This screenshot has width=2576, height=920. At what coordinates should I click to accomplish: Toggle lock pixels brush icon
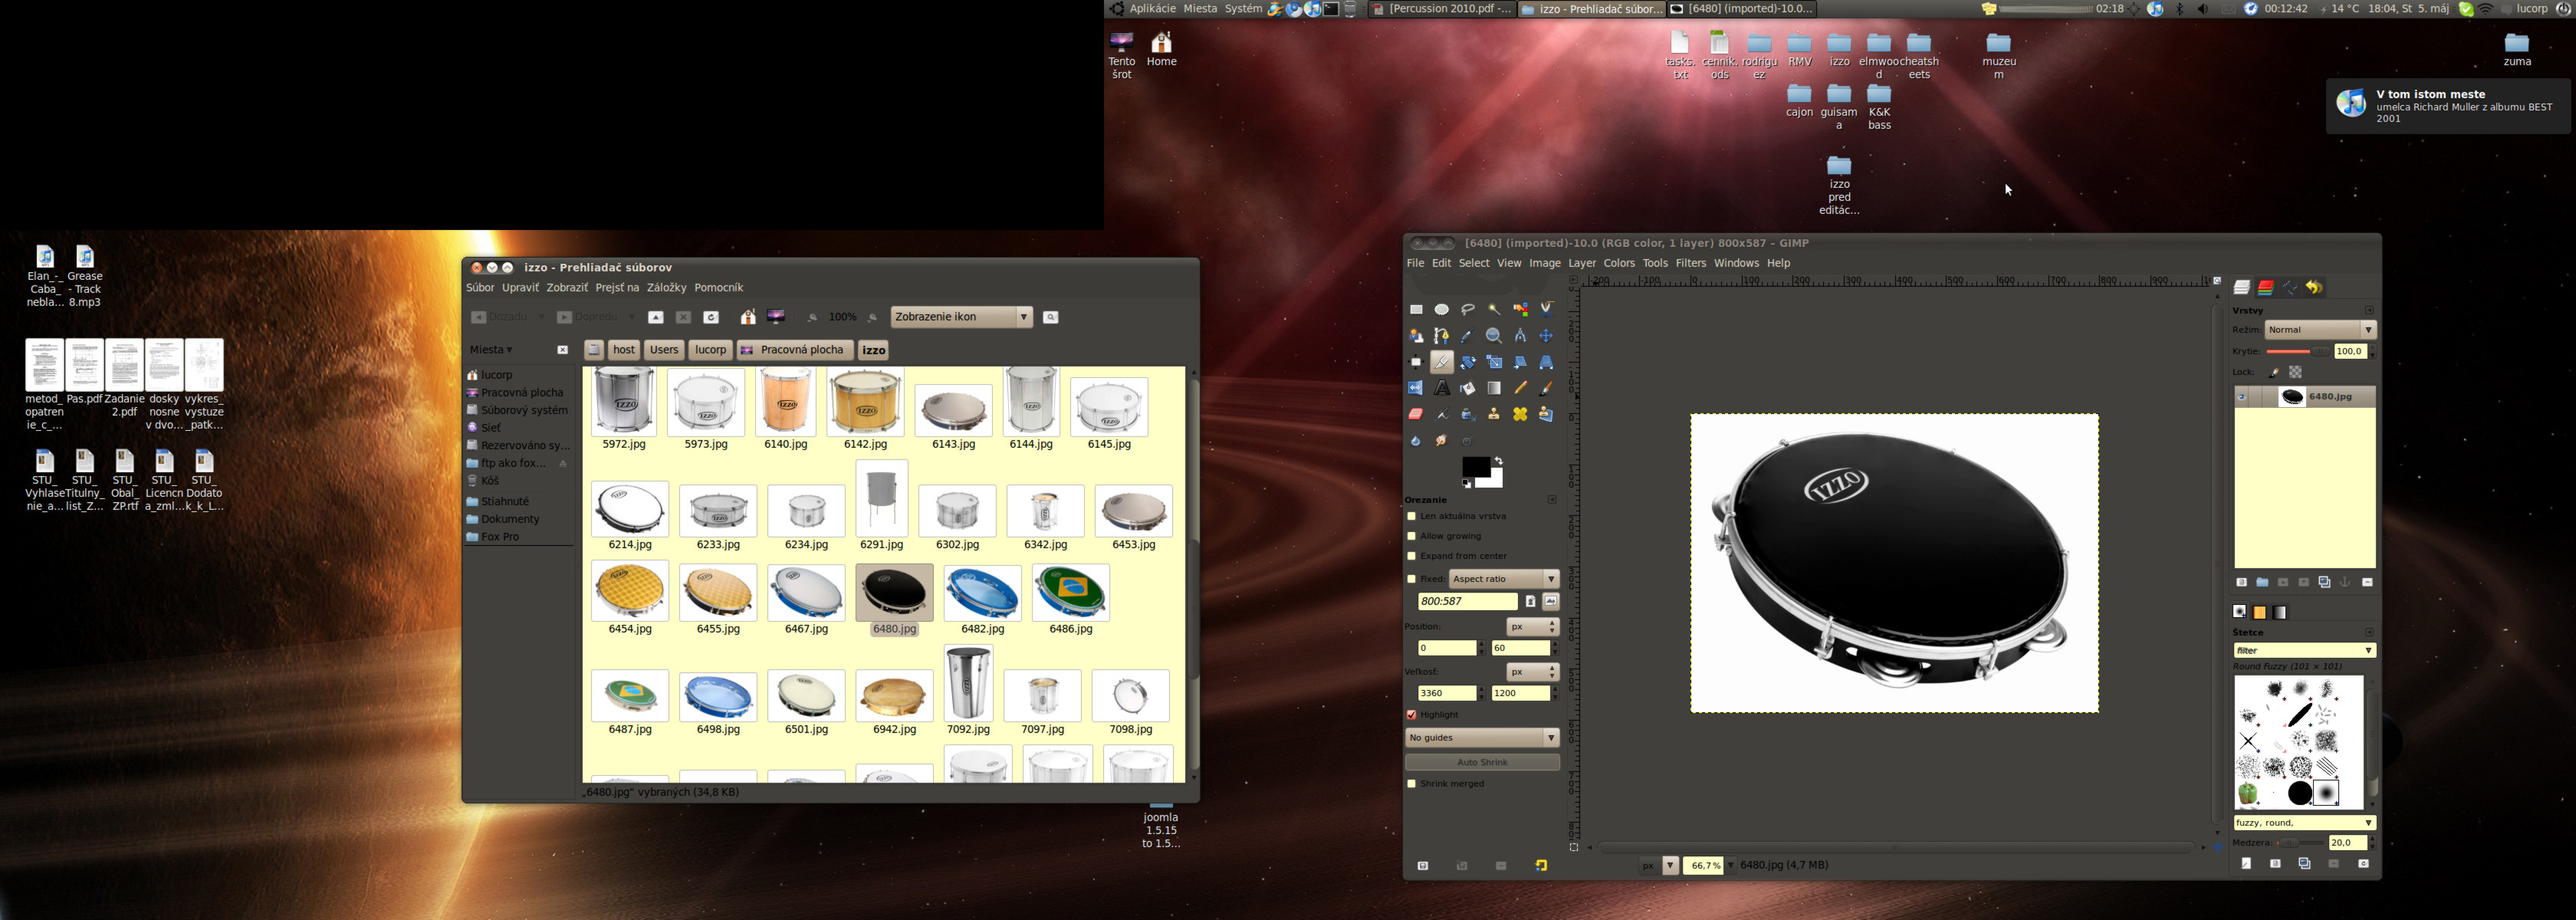(2273, 372)
